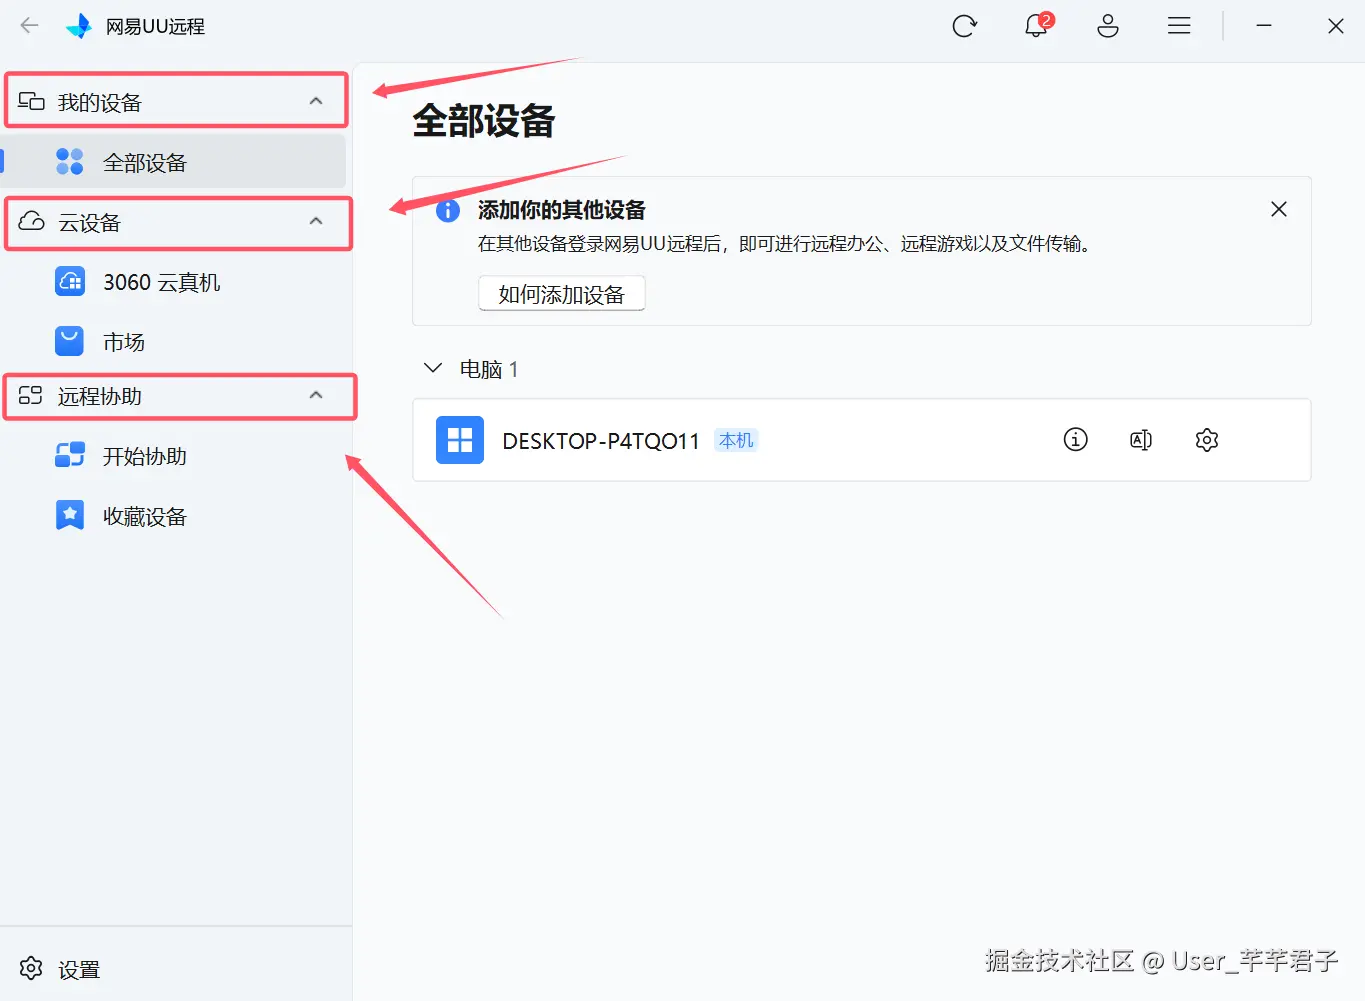Collapse the 我的设备 section chevron
1365x1001 pixels.
[x=316, y=101]
